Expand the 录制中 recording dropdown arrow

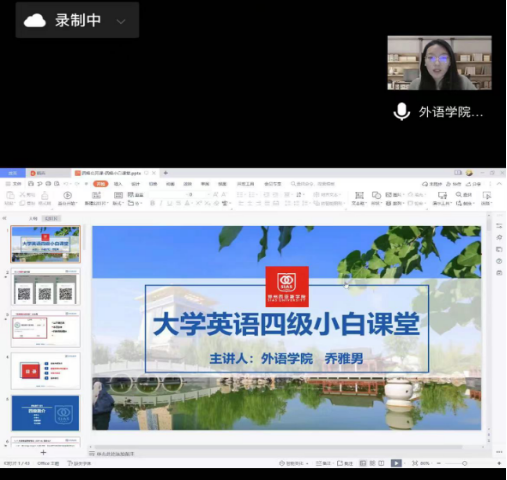[x=121, y=22]
